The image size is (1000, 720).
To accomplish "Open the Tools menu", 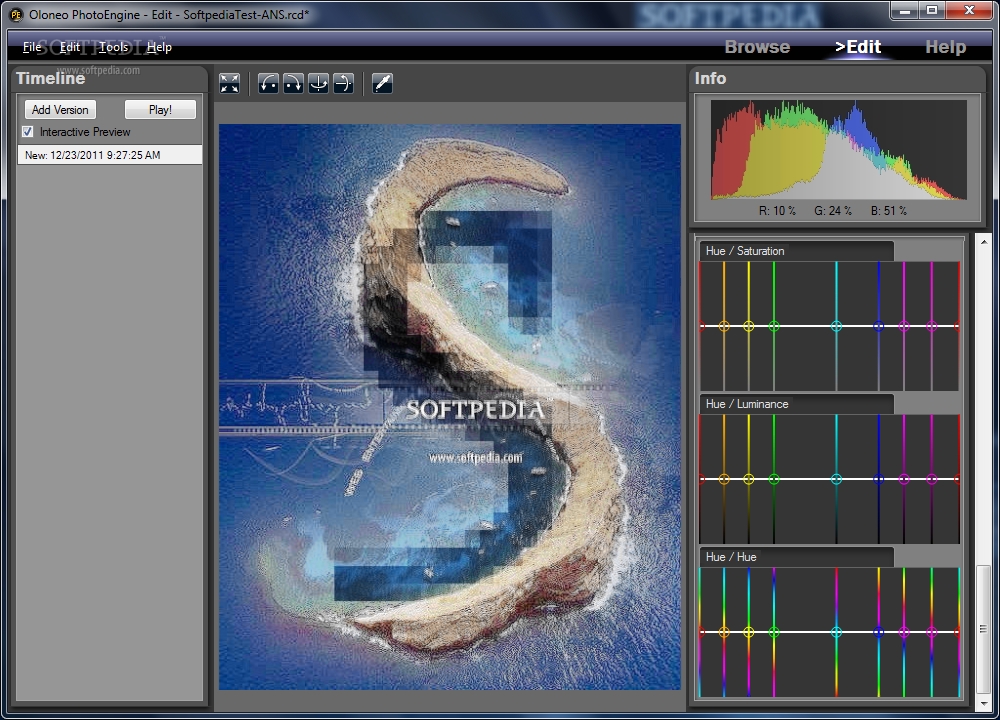I will coord(114,47).
